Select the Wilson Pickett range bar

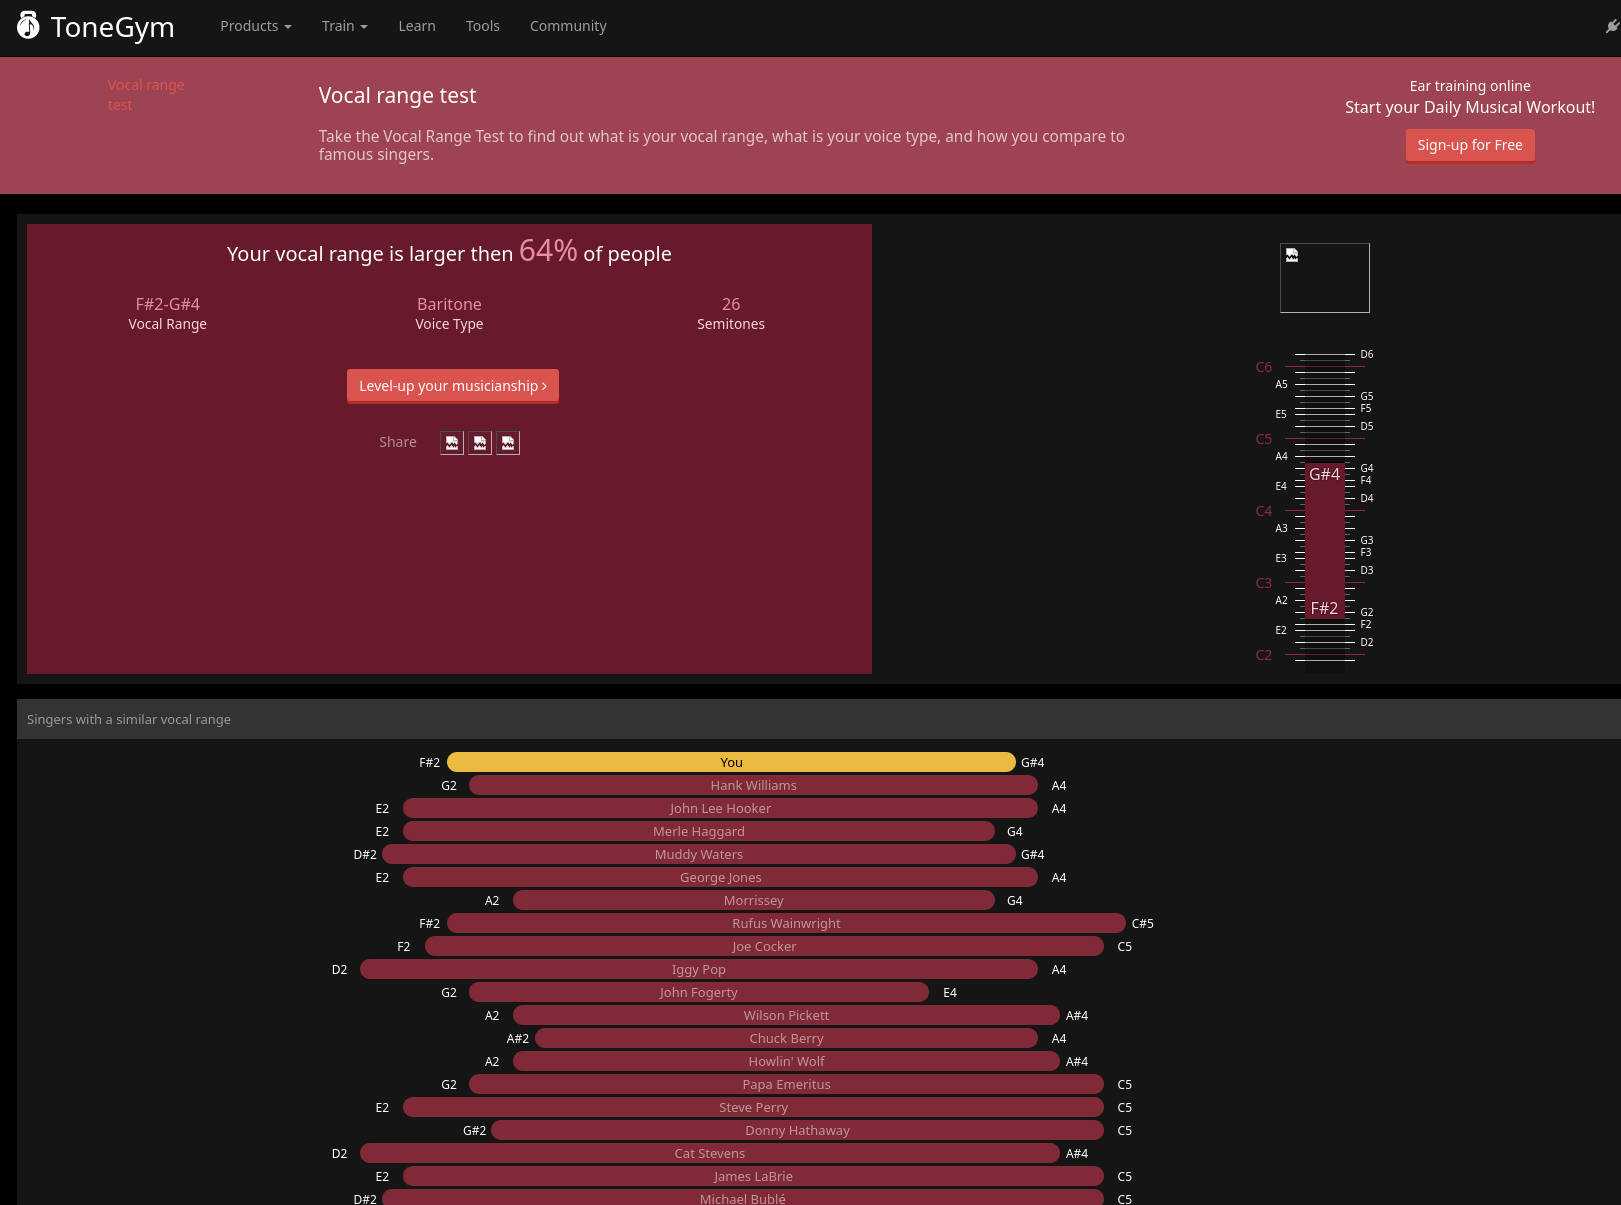click(x=787, y=1015)
